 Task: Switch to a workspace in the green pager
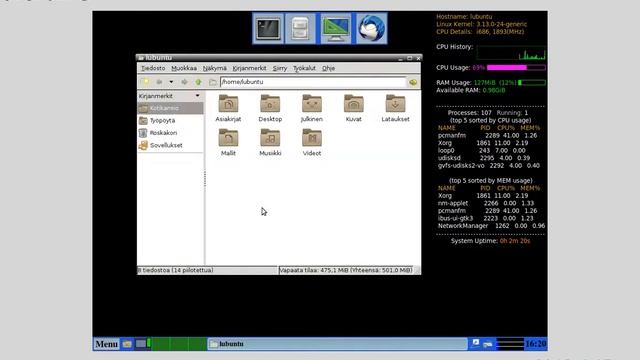(x=180, y=344)
